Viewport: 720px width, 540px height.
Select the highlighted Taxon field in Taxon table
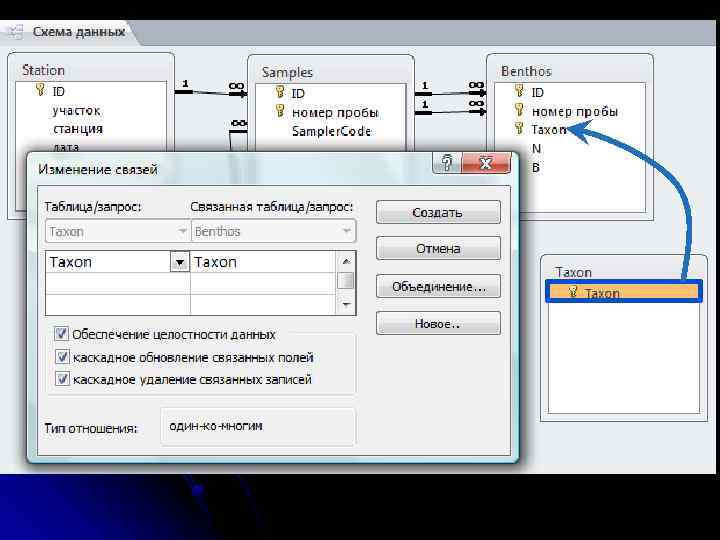coord(624,292)
